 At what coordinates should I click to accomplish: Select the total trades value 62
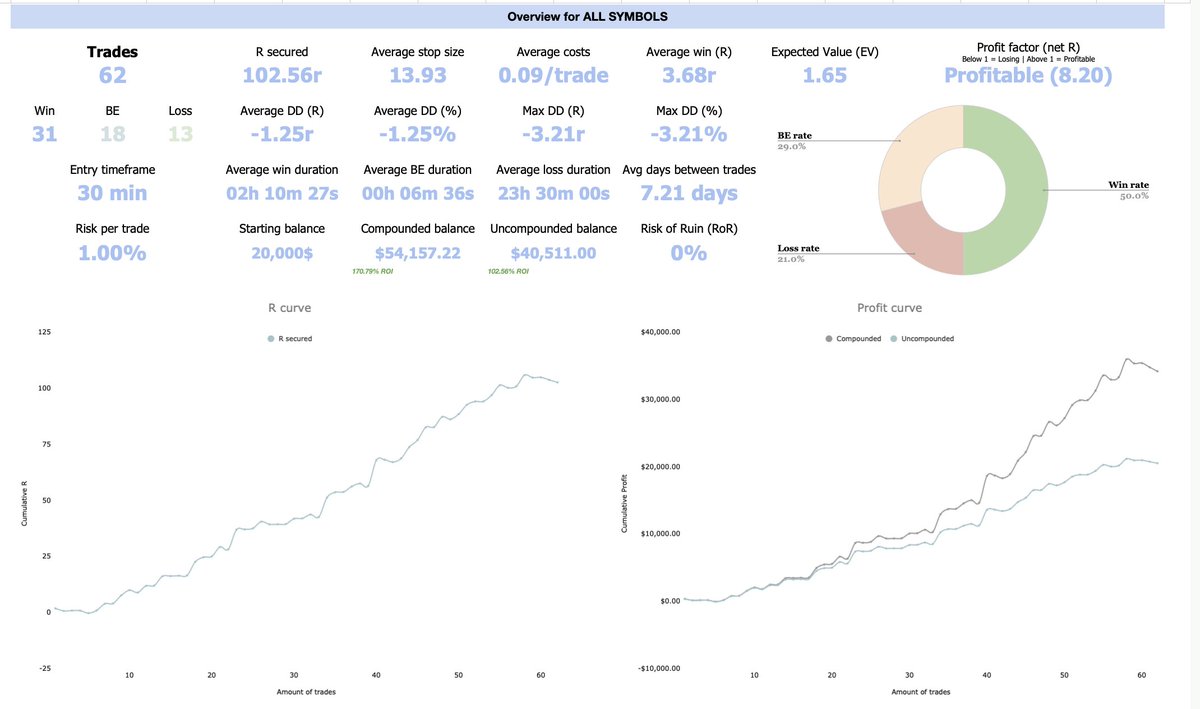pos(112,75)
